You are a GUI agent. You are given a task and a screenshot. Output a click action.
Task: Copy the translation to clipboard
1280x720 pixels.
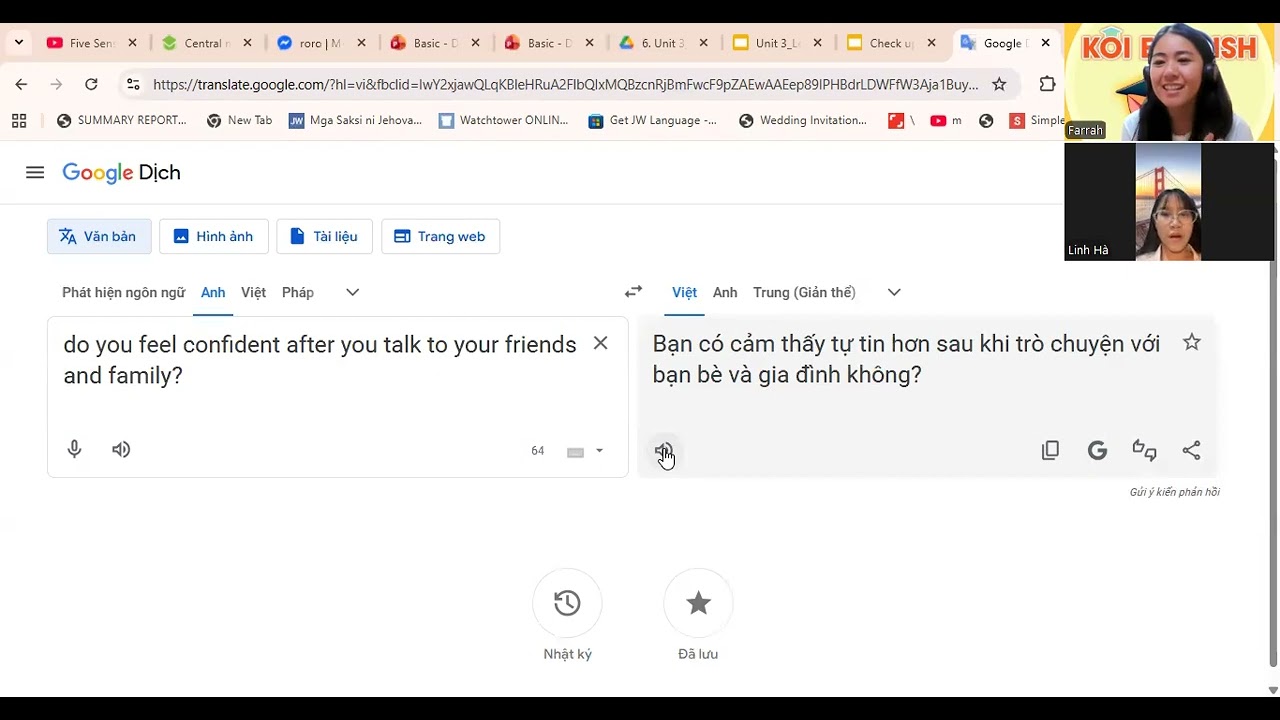click(x=1050, y=450)
